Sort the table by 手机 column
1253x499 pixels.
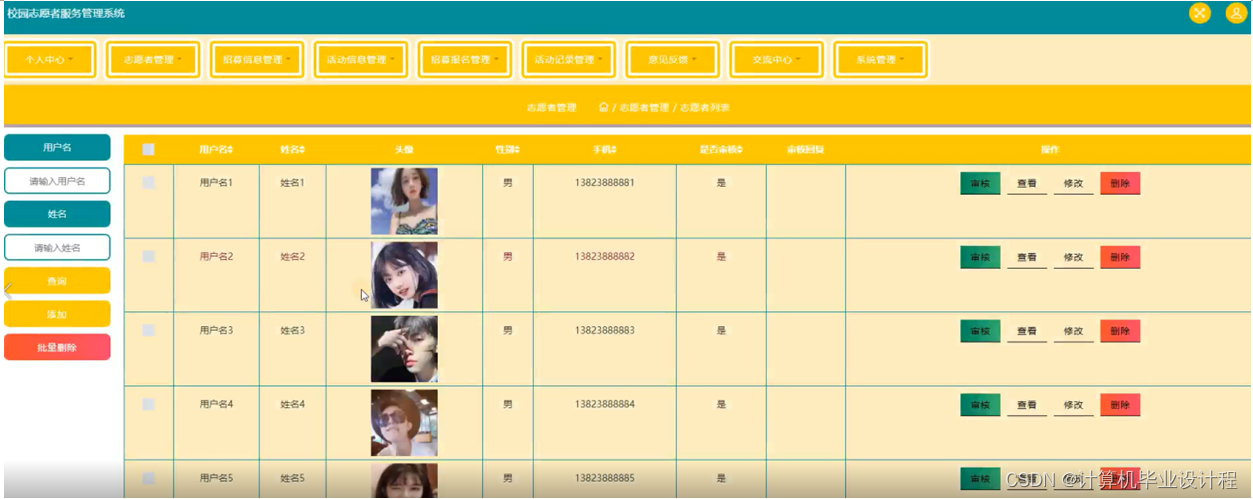[604, 150]
